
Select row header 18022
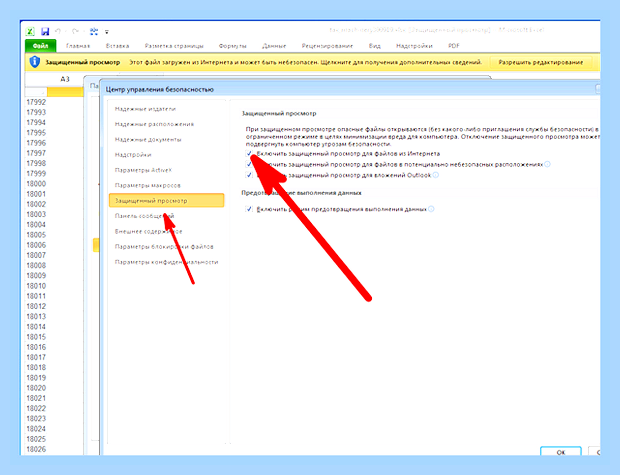[x=36, y=409]
